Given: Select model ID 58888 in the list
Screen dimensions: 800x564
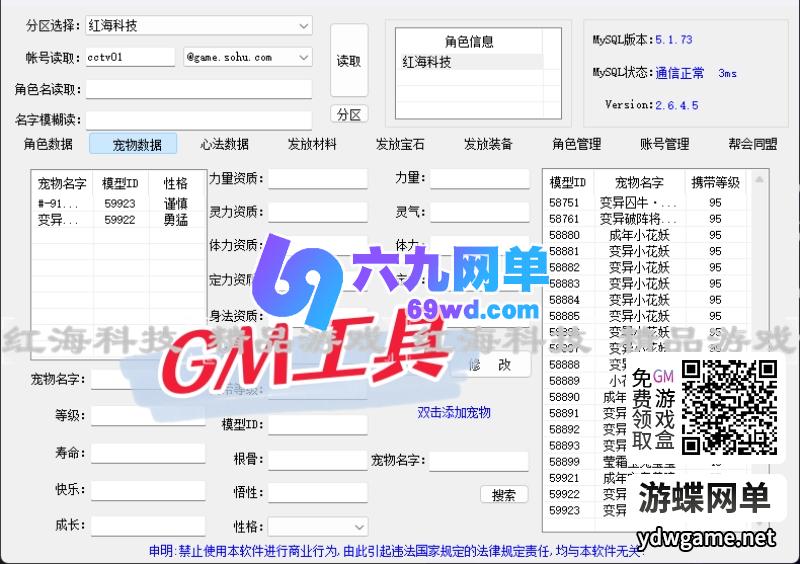Looking at the screenshot, I should 564,364.
